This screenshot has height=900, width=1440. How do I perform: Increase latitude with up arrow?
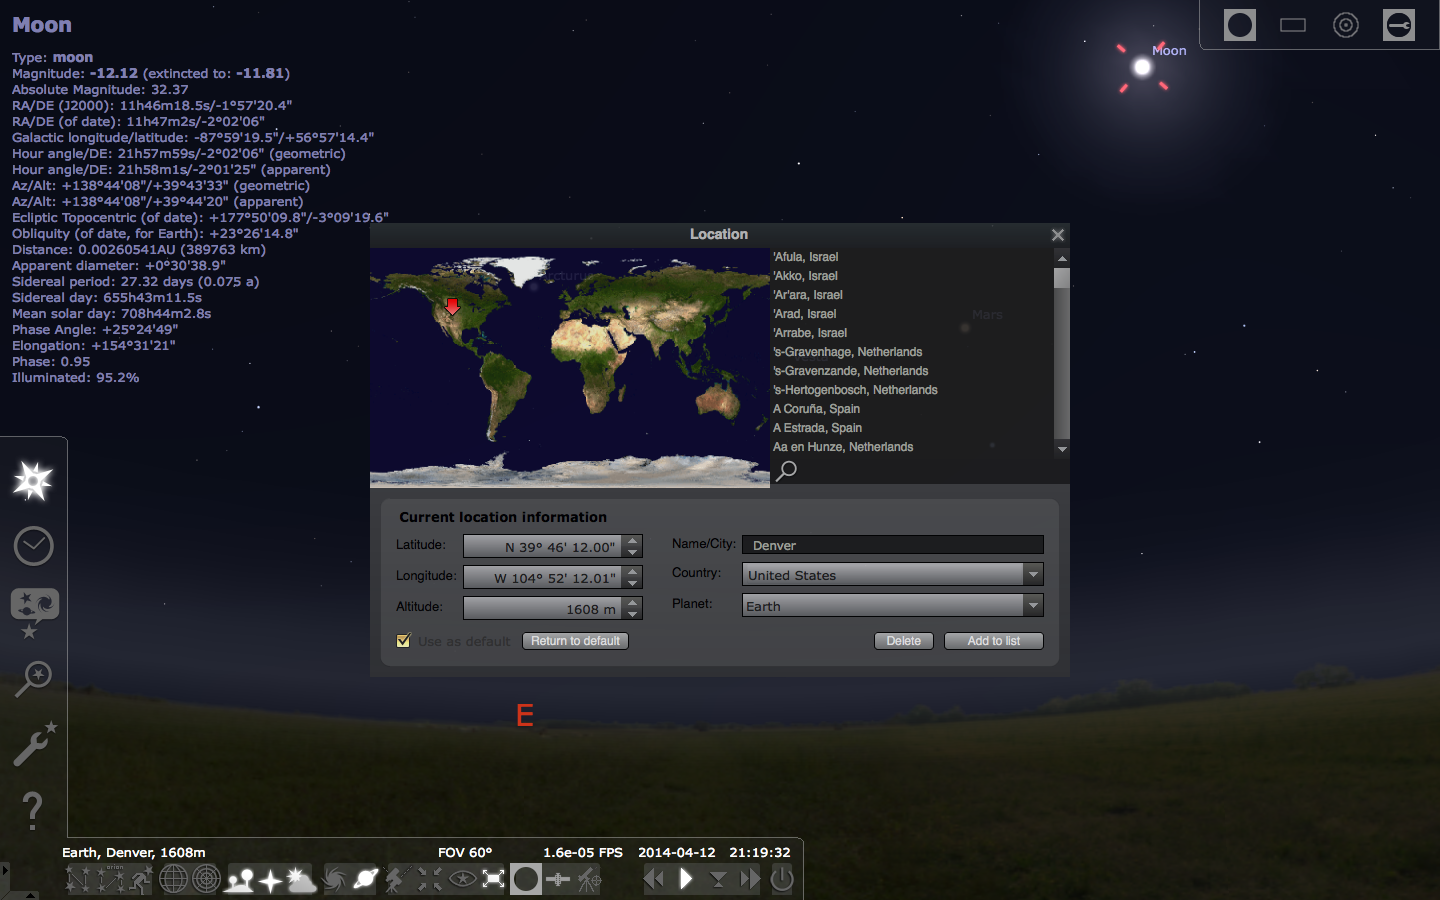[633, 541]
